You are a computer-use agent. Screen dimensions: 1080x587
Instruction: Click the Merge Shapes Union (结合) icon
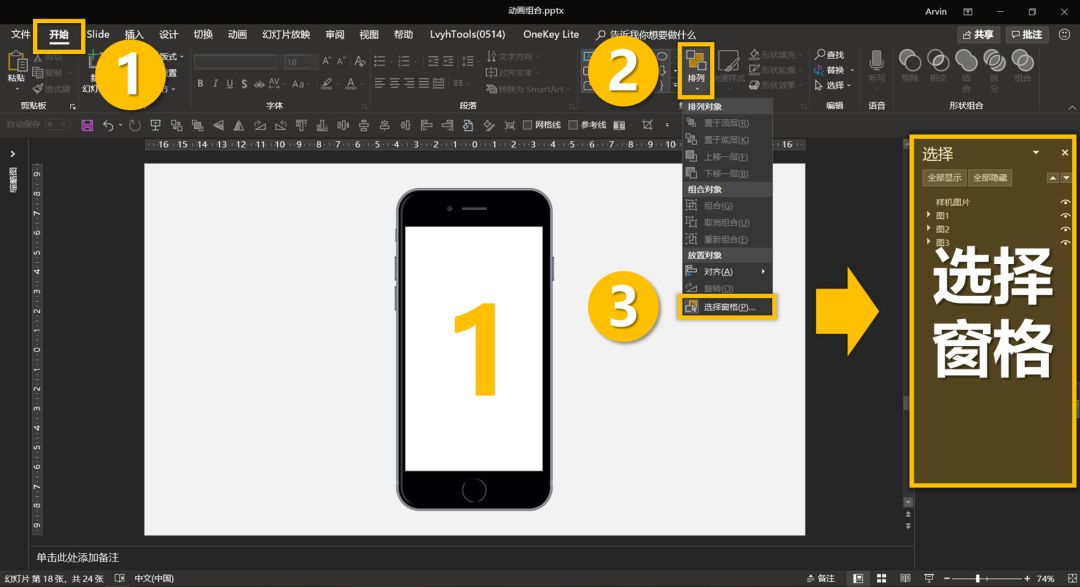pos(966,62)
